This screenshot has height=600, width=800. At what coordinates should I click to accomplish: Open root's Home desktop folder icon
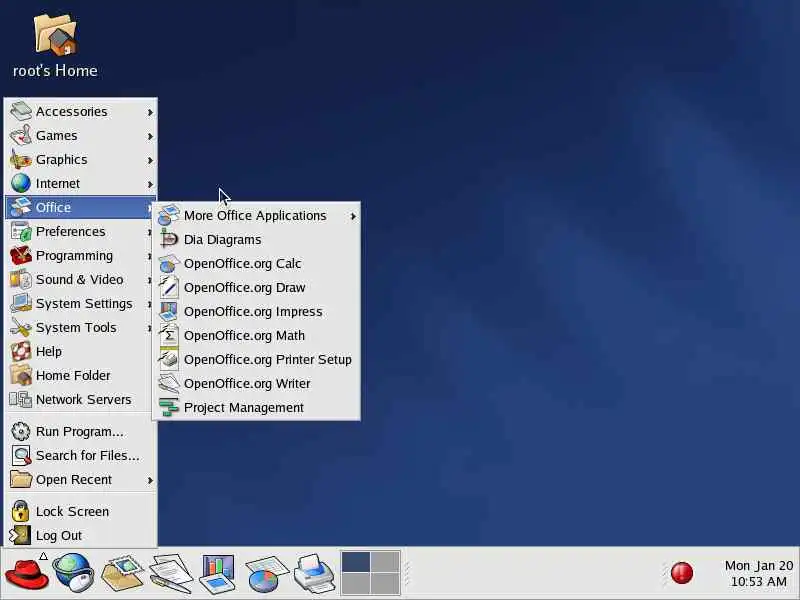coord(55,46)
